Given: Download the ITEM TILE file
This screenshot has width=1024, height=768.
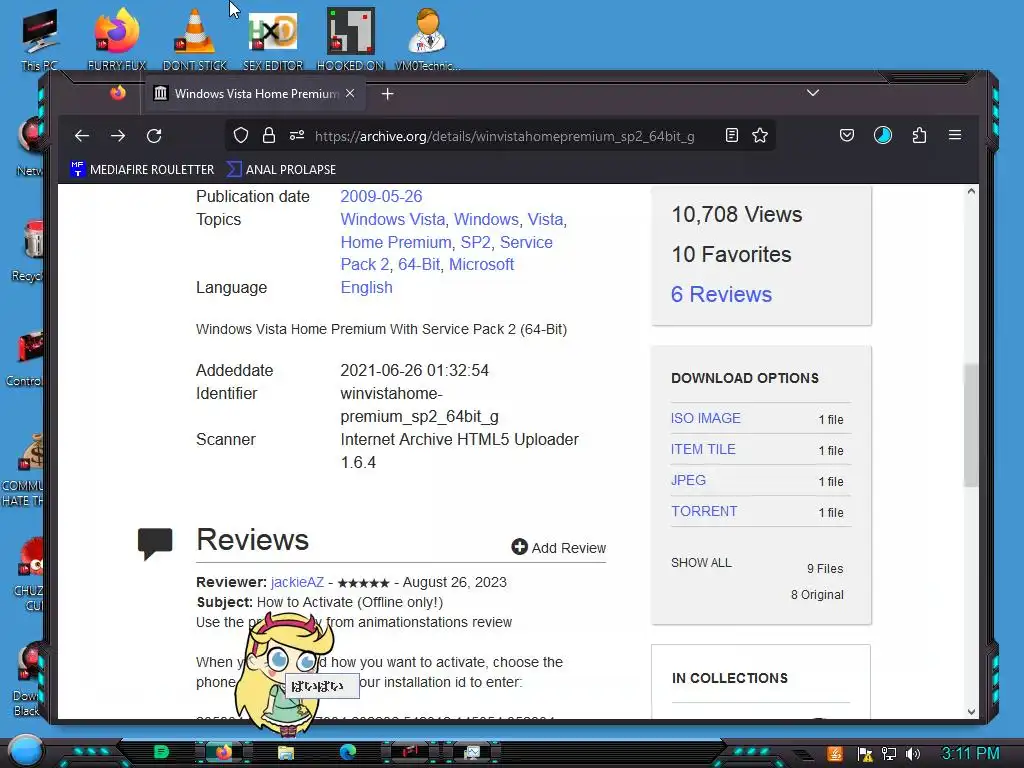Looking at the screenshot, I should tap(703, 449).
